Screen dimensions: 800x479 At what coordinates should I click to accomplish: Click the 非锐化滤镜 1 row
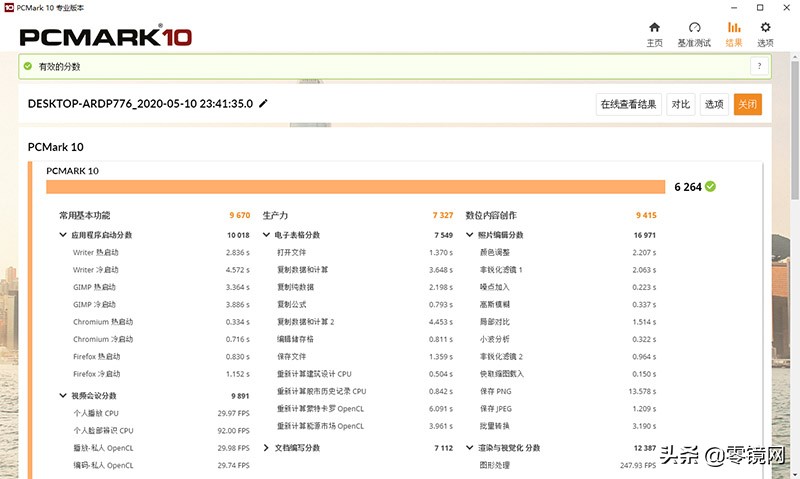[568, 270]
